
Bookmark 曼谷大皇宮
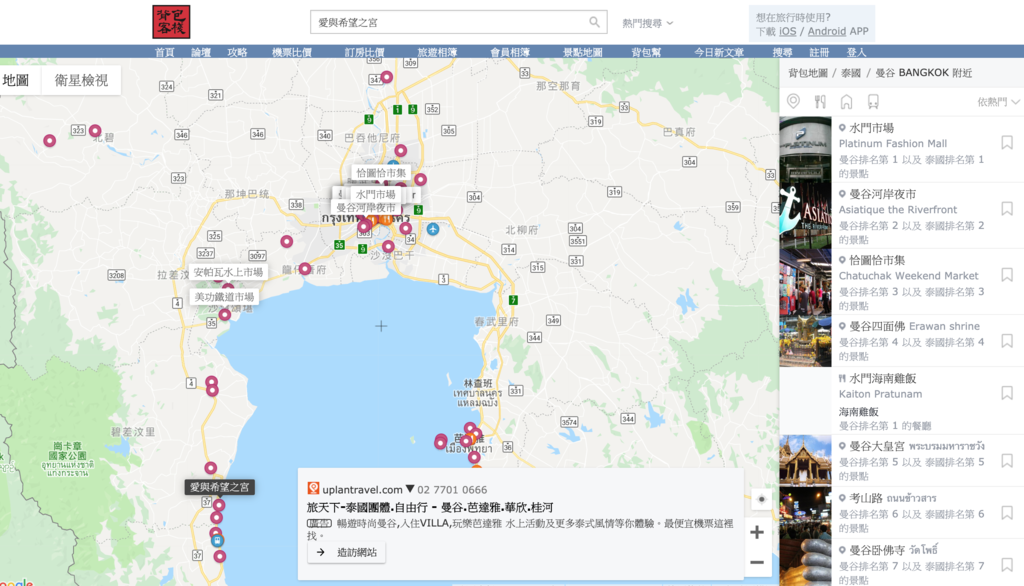tap(1007, 461)
